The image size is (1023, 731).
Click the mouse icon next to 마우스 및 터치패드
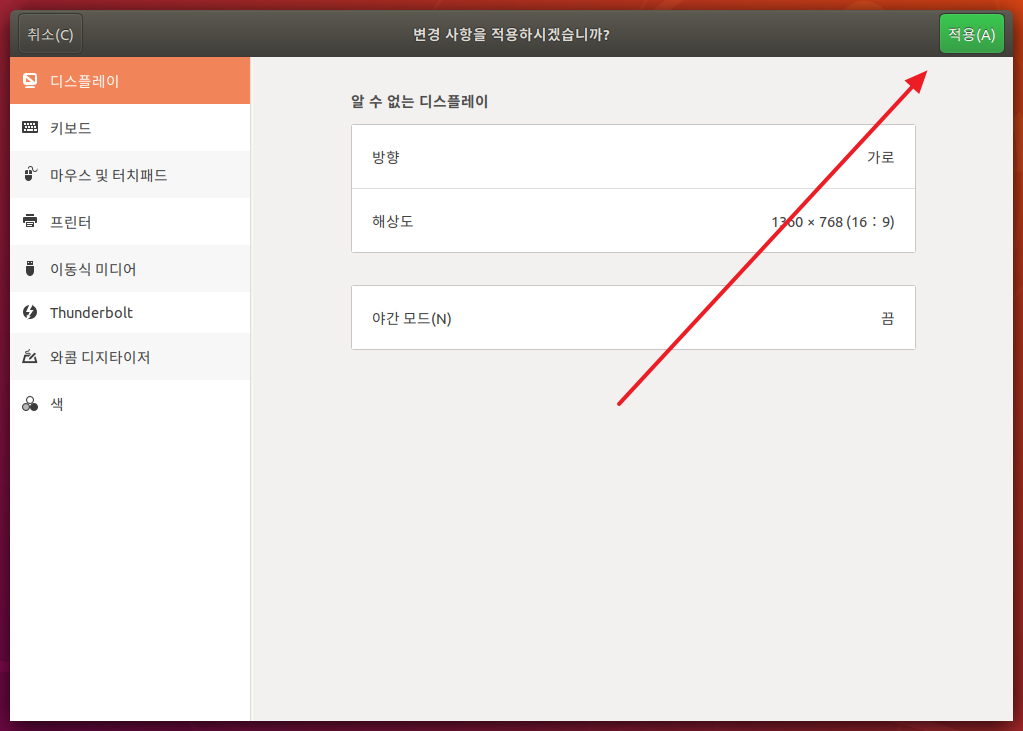coord(30,174)
